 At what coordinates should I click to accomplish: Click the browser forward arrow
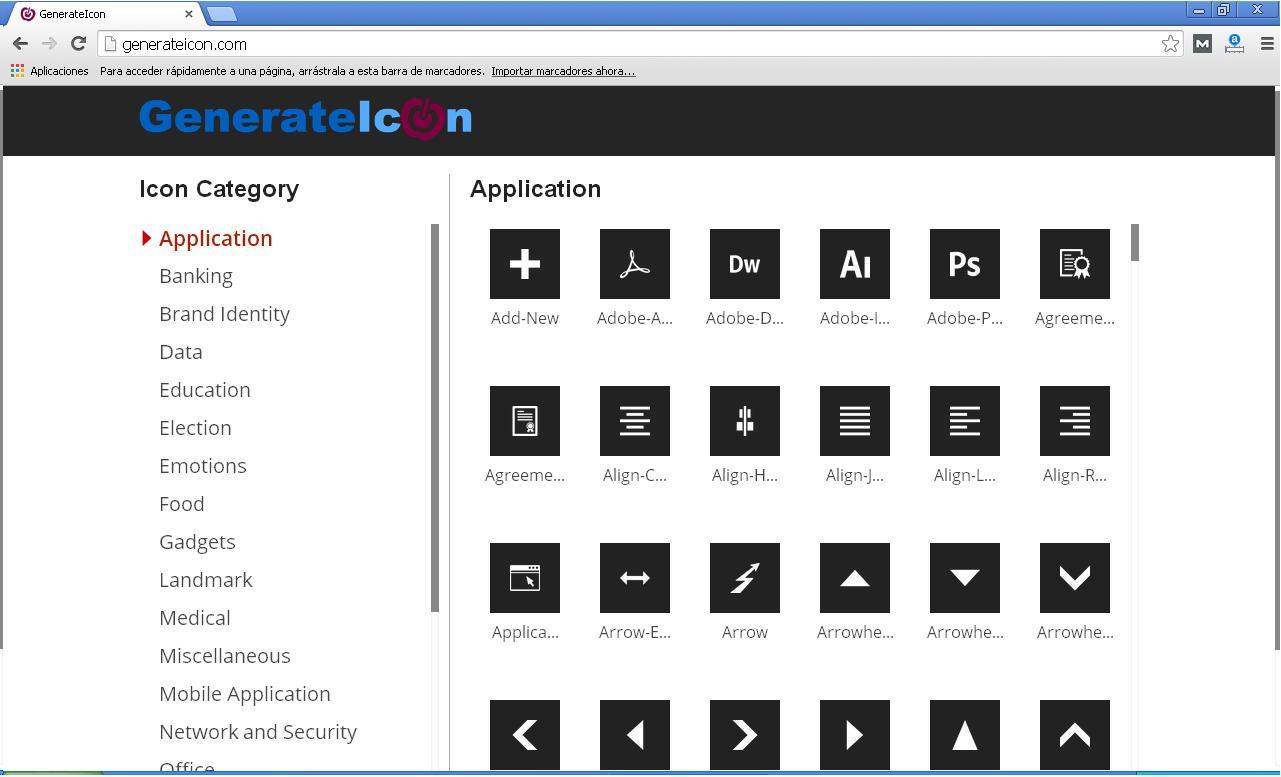[49, 43]
